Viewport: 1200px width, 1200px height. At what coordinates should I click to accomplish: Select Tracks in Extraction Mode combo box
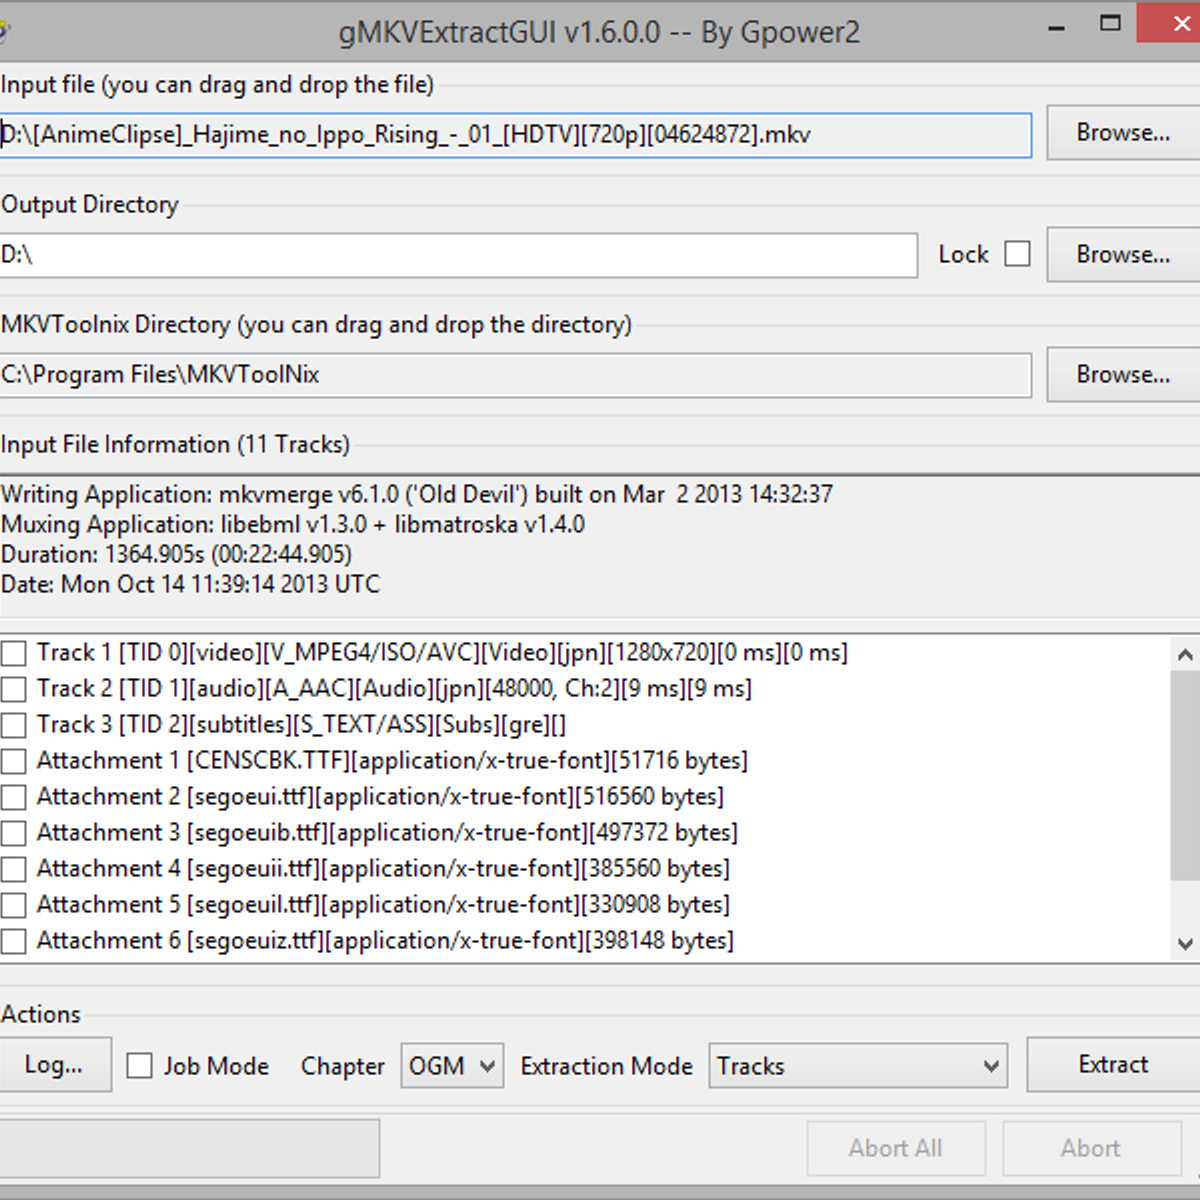click(855, 1066)
